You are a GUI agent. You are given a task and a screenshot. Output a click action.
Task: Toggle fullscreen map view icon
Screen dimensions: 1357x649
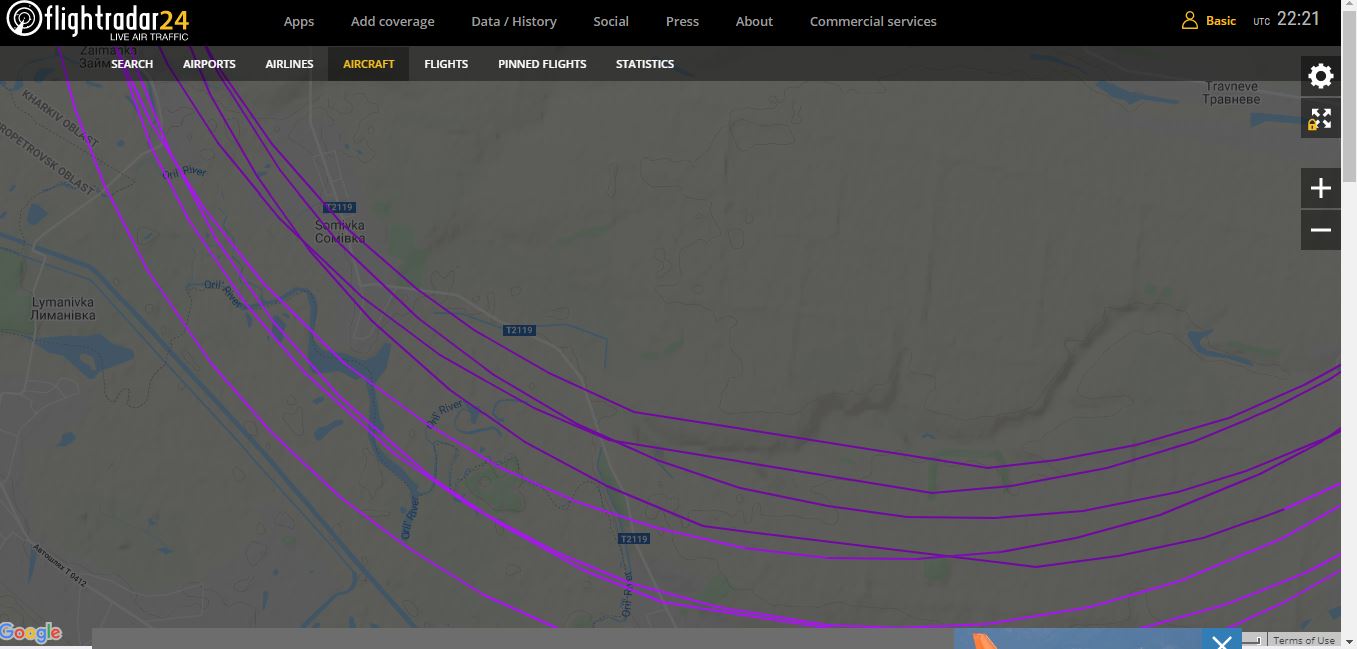[1320, 119]
